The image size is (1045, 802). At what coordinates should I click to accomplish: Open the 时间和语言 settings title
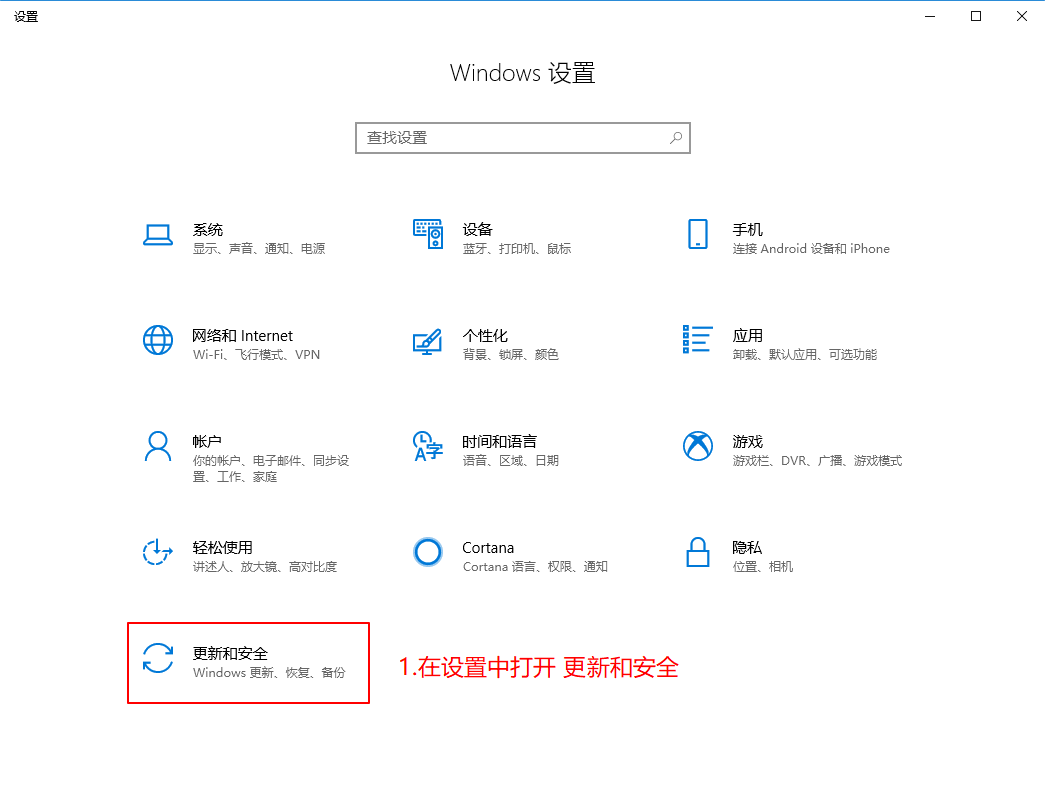(500, 441)
